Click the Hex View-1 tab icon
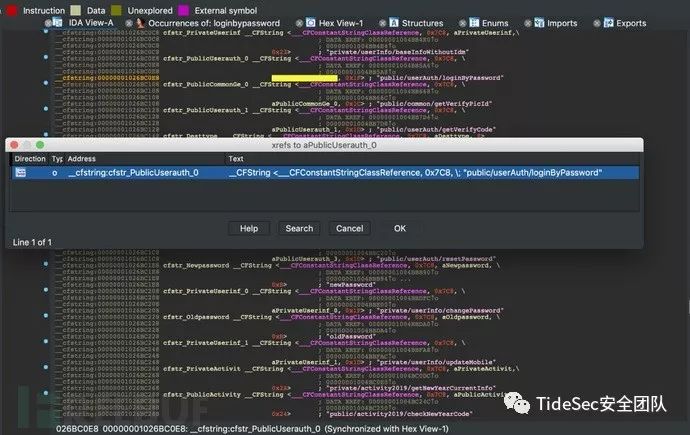The width and height of the screenshot is (690, 435). tap(311, 22)
